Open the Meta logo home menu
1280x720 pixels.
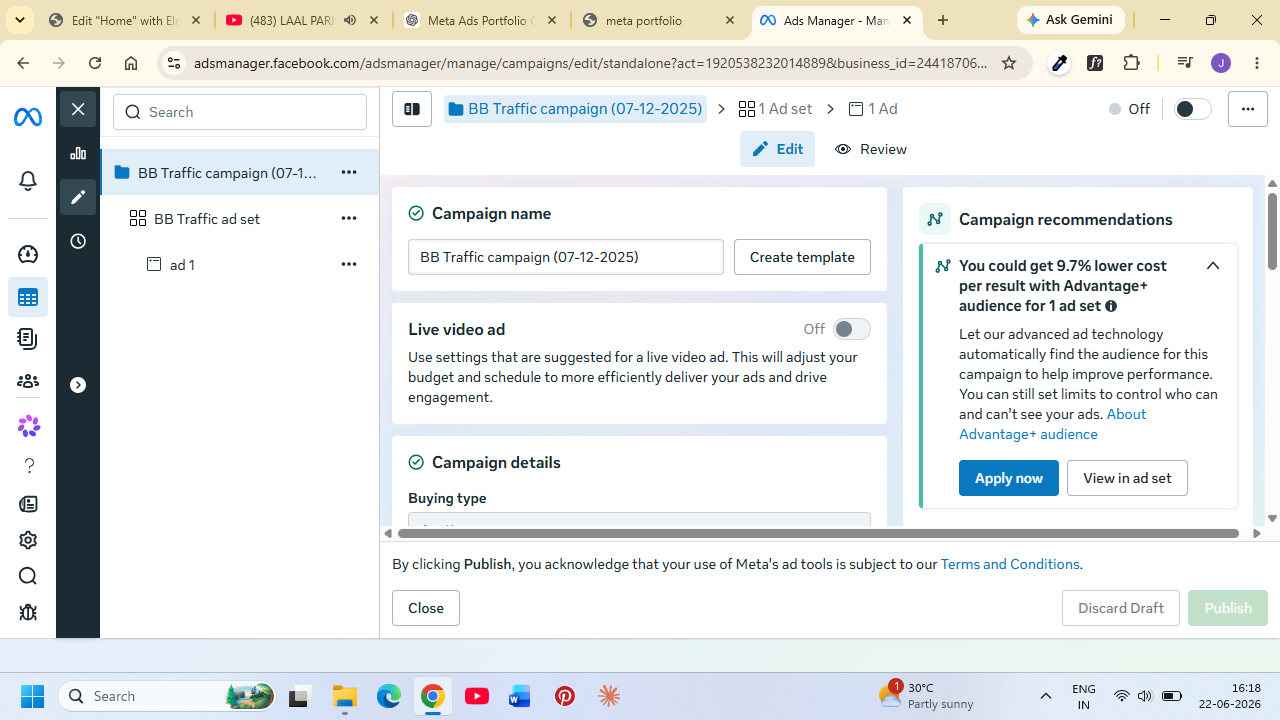click(28, 117)
